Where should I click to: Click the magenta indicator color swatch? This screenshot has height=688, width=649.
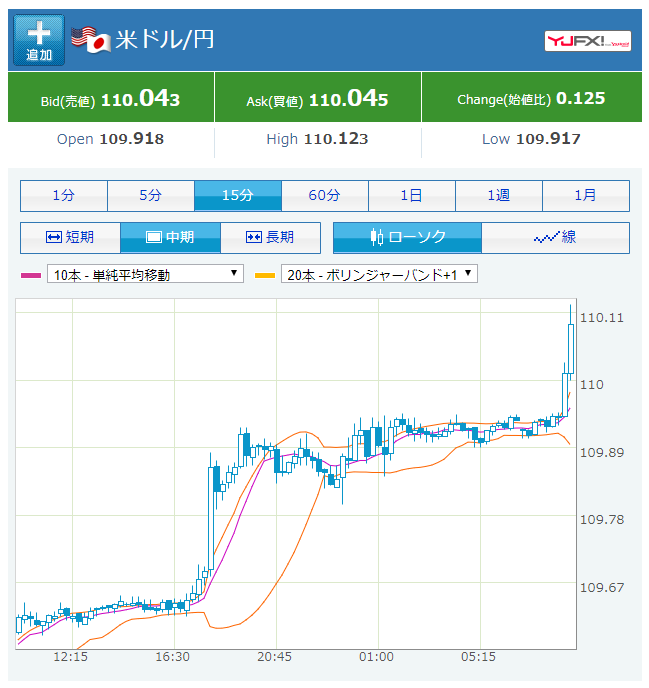[x=31, y=275]
